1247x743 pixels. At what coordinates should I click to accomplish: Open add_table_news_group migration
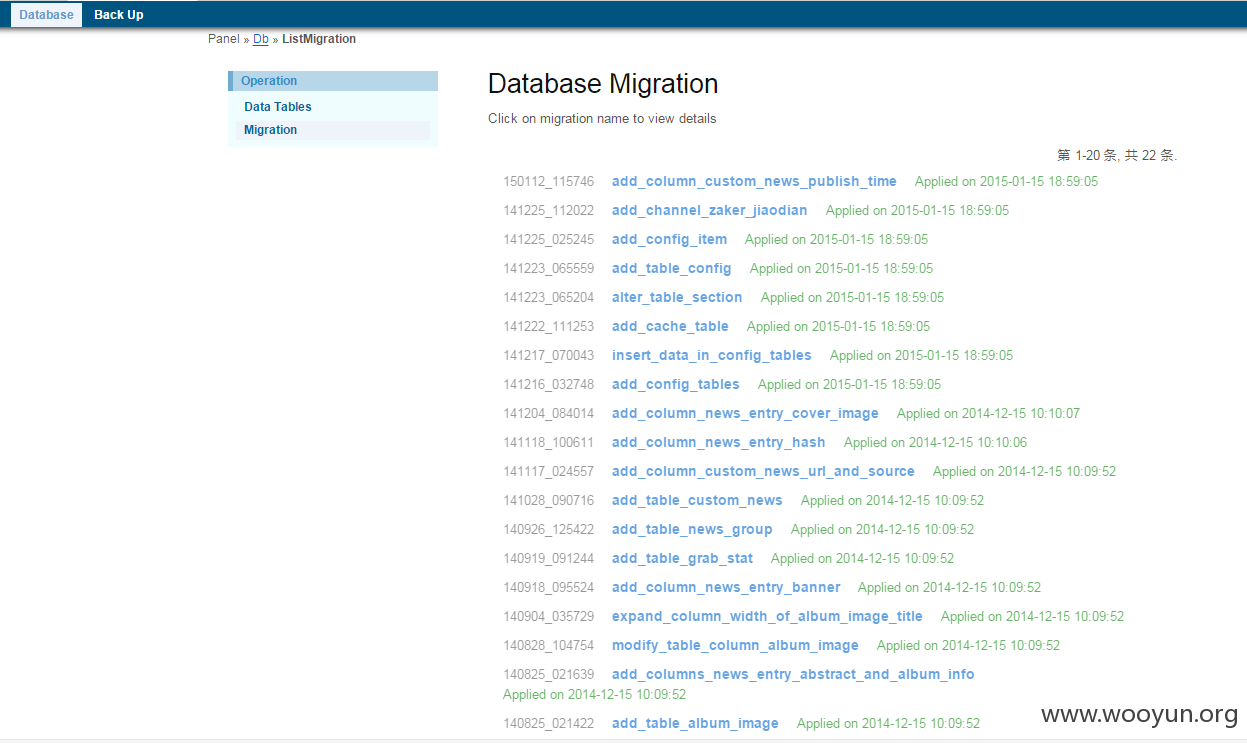coord(692,529)
